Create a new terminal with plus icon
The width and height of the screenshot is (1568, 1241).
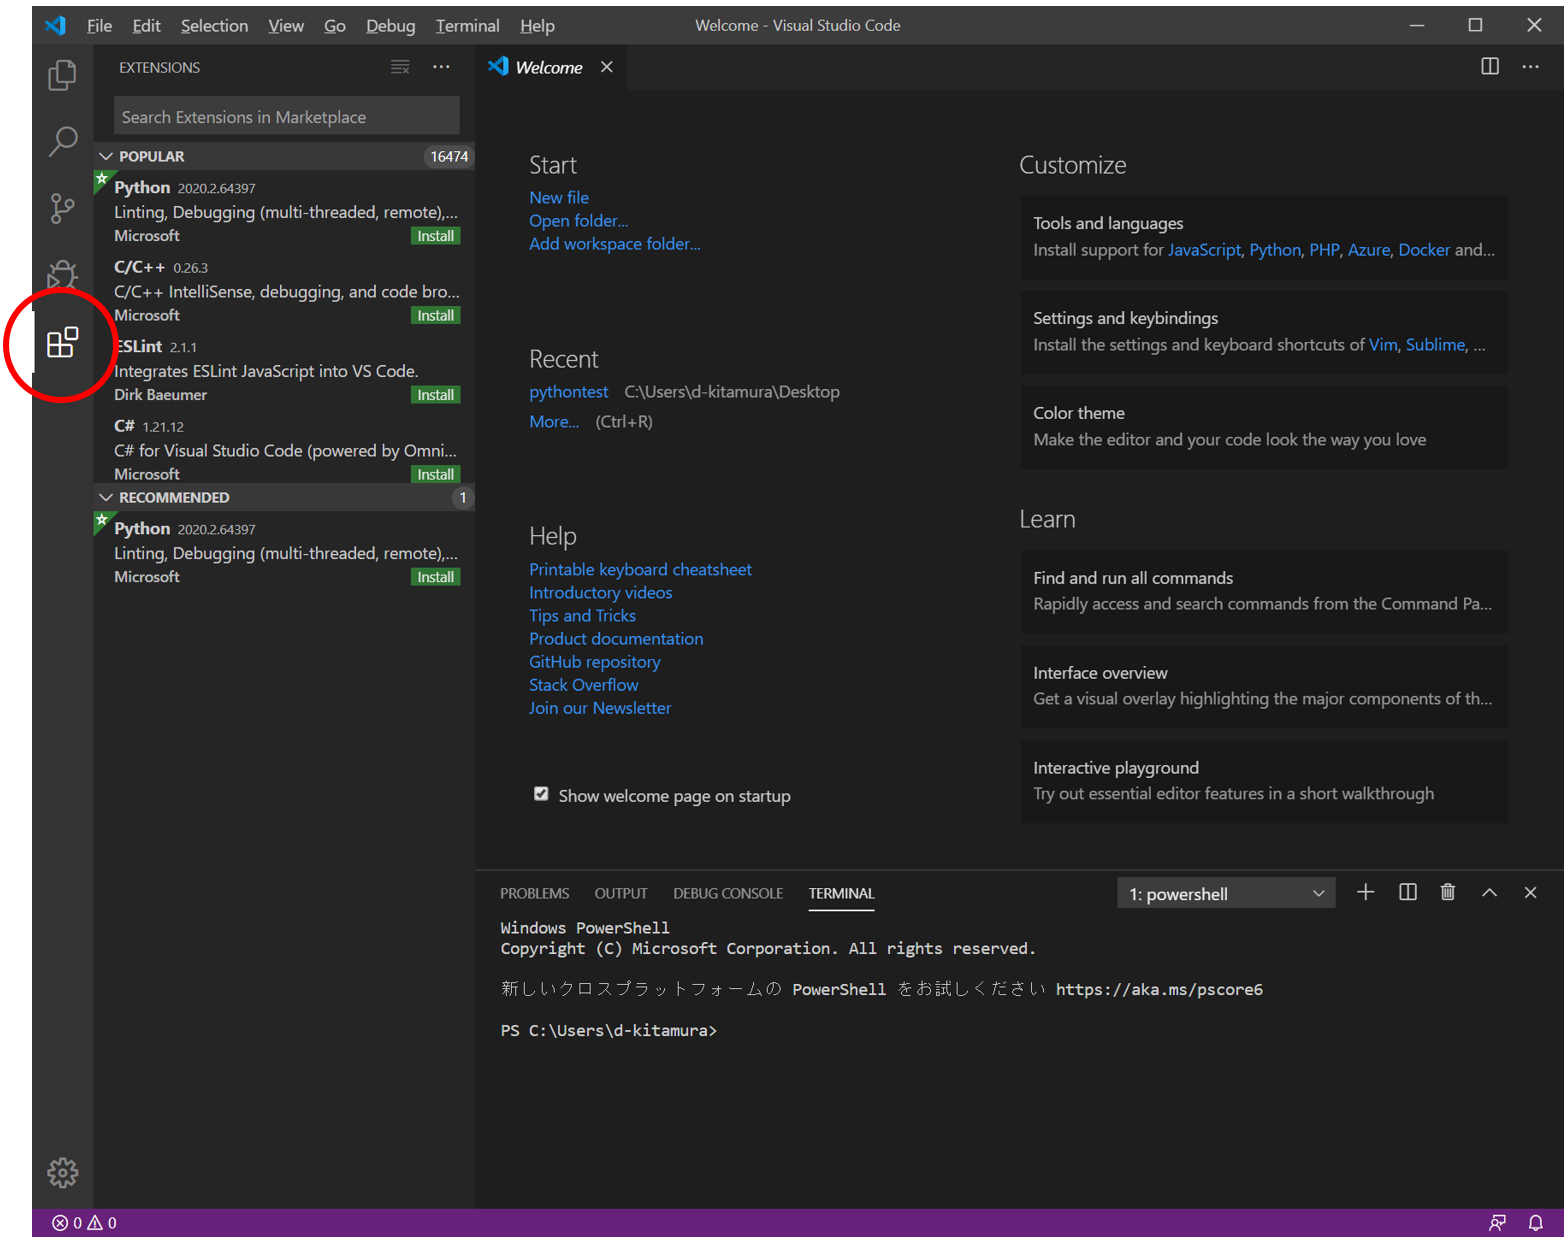1366,892
